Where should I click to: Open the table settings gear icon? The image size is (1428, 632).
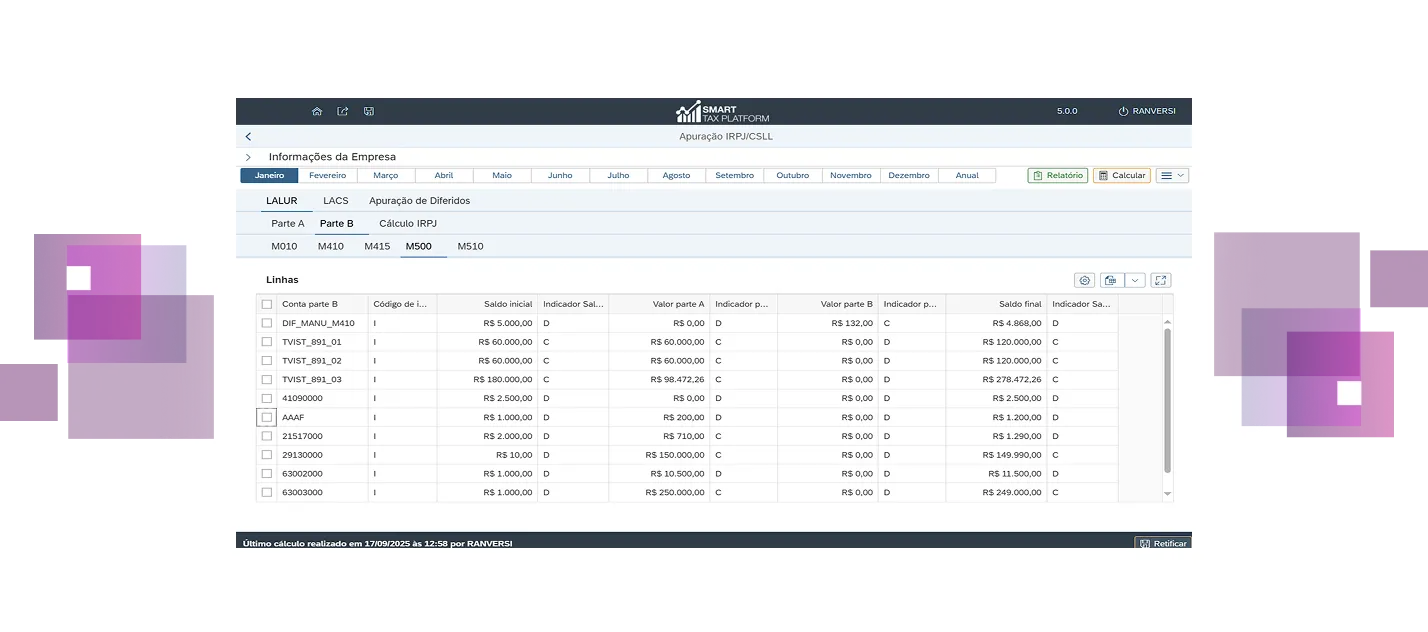coord(1084,280)
